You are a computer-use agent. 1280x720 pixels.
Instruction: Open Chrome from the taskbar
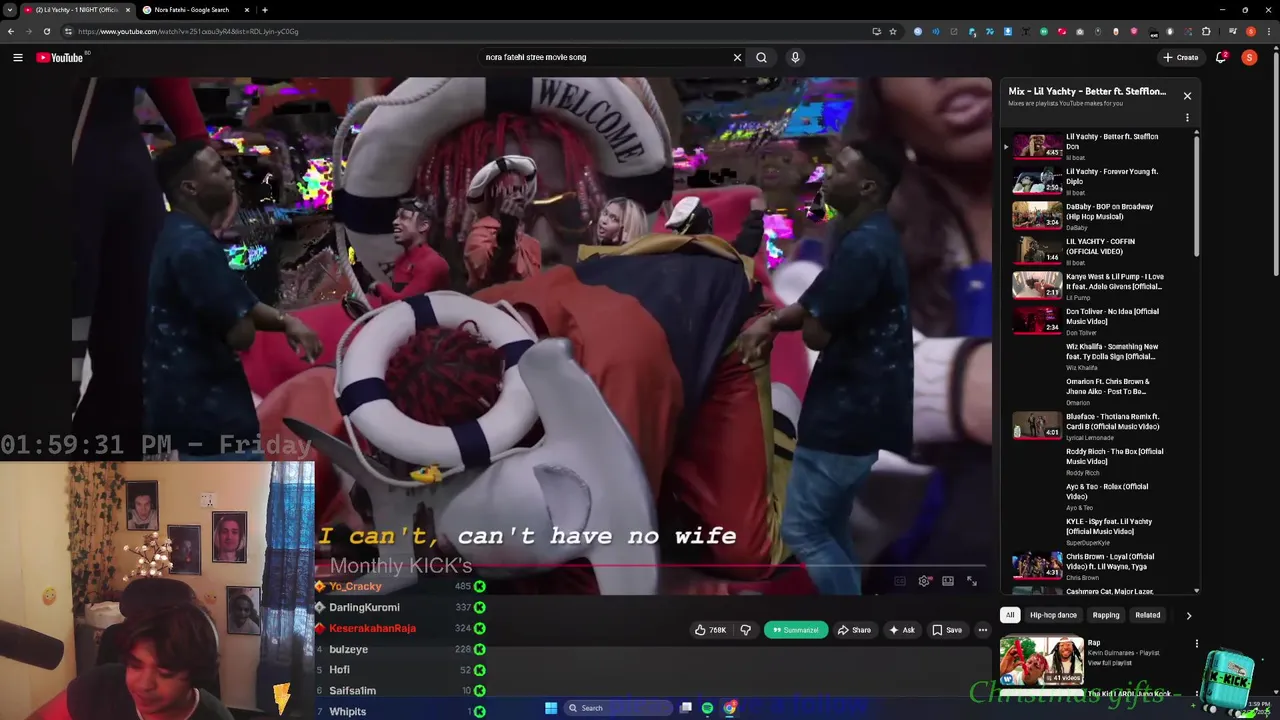[x=730, y=708]
